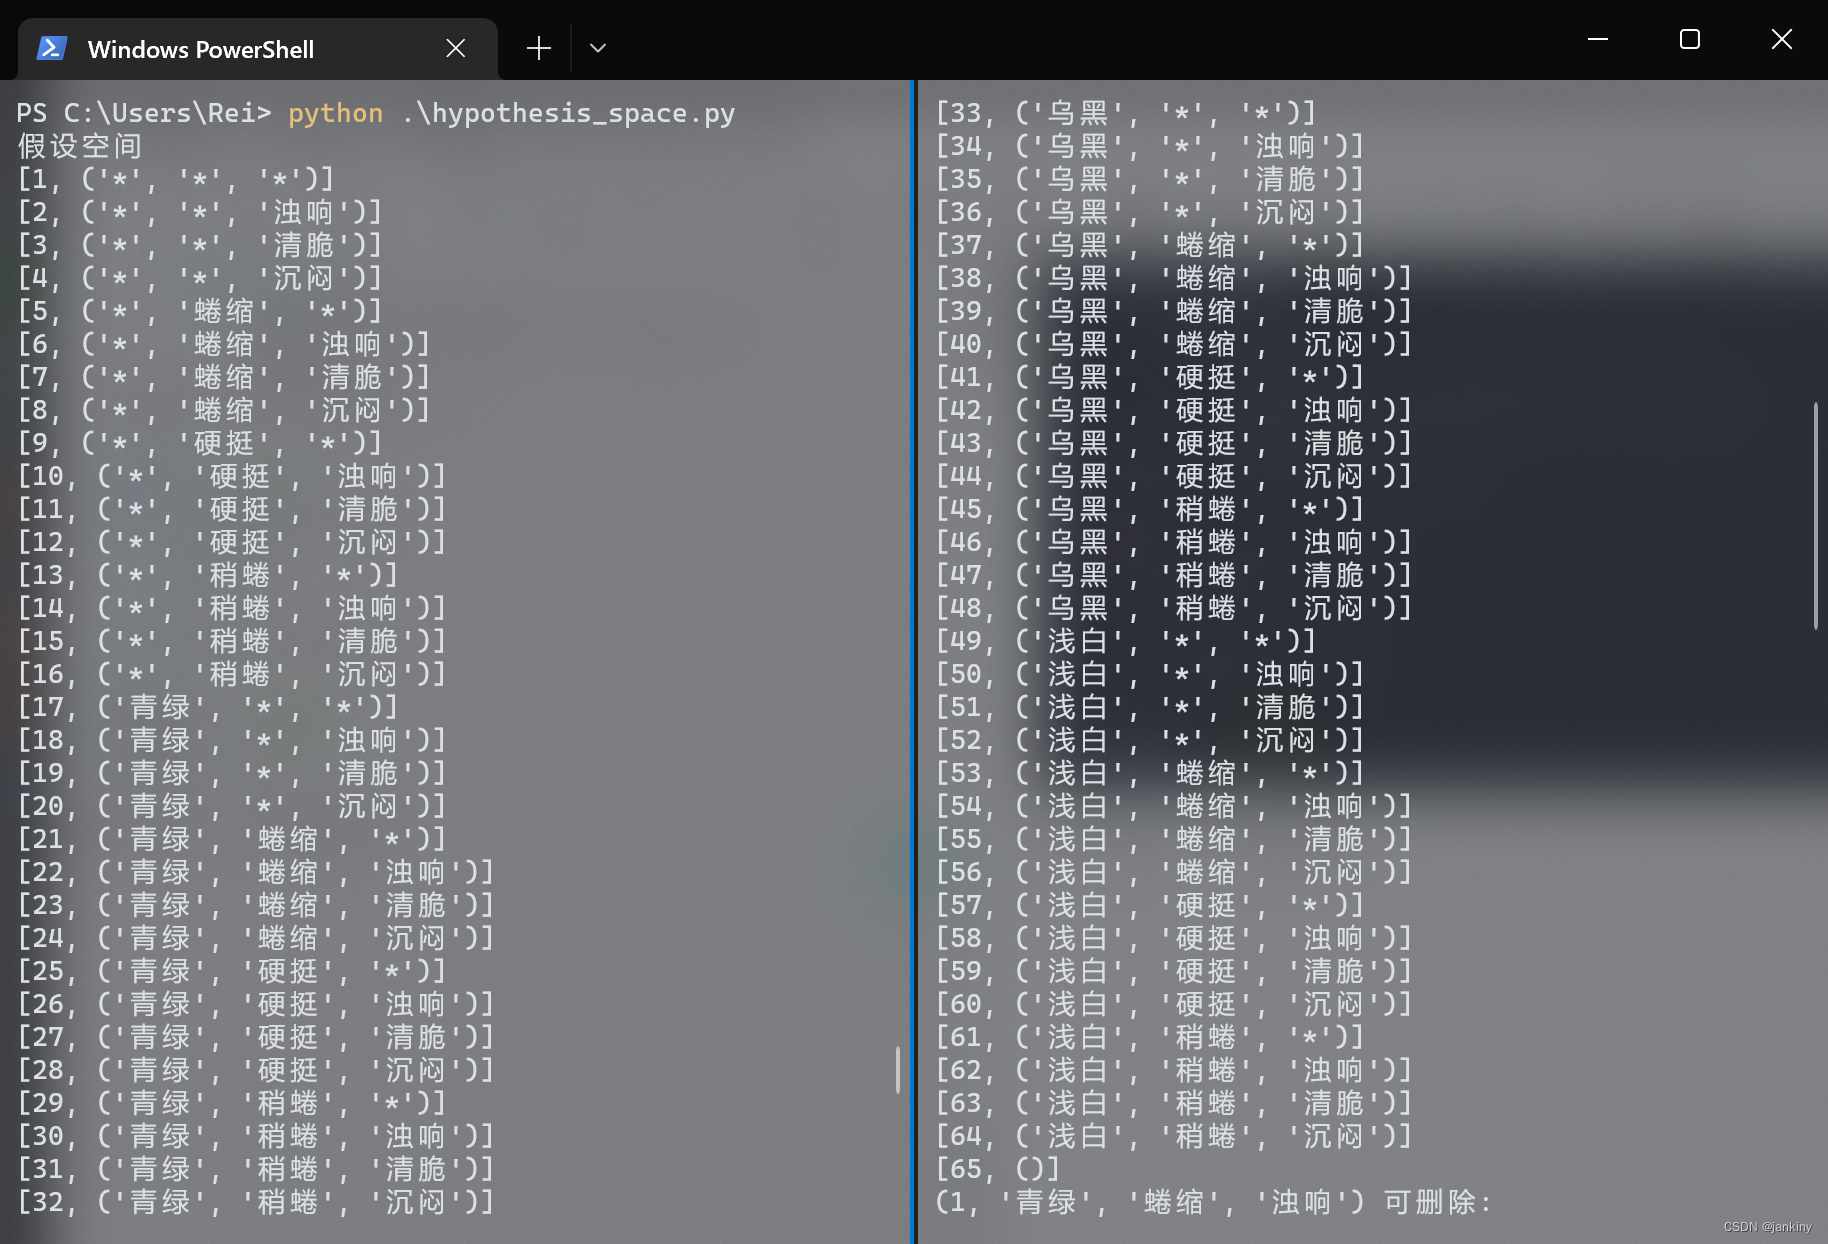Viewport: 1828px width, 1244px height.
Task: Click output line numbered 33
Action: (x=1126, y=113)
